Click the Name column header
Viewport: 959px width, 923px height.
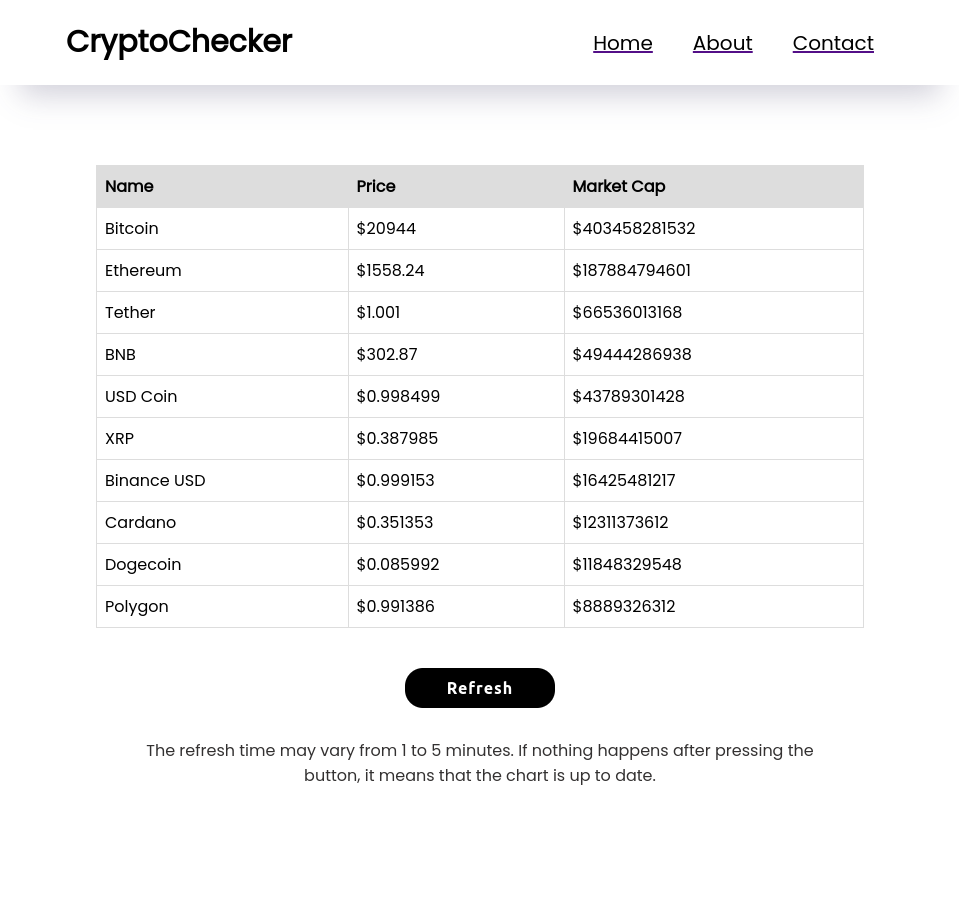pyautogui.click(x=129, y=186)
